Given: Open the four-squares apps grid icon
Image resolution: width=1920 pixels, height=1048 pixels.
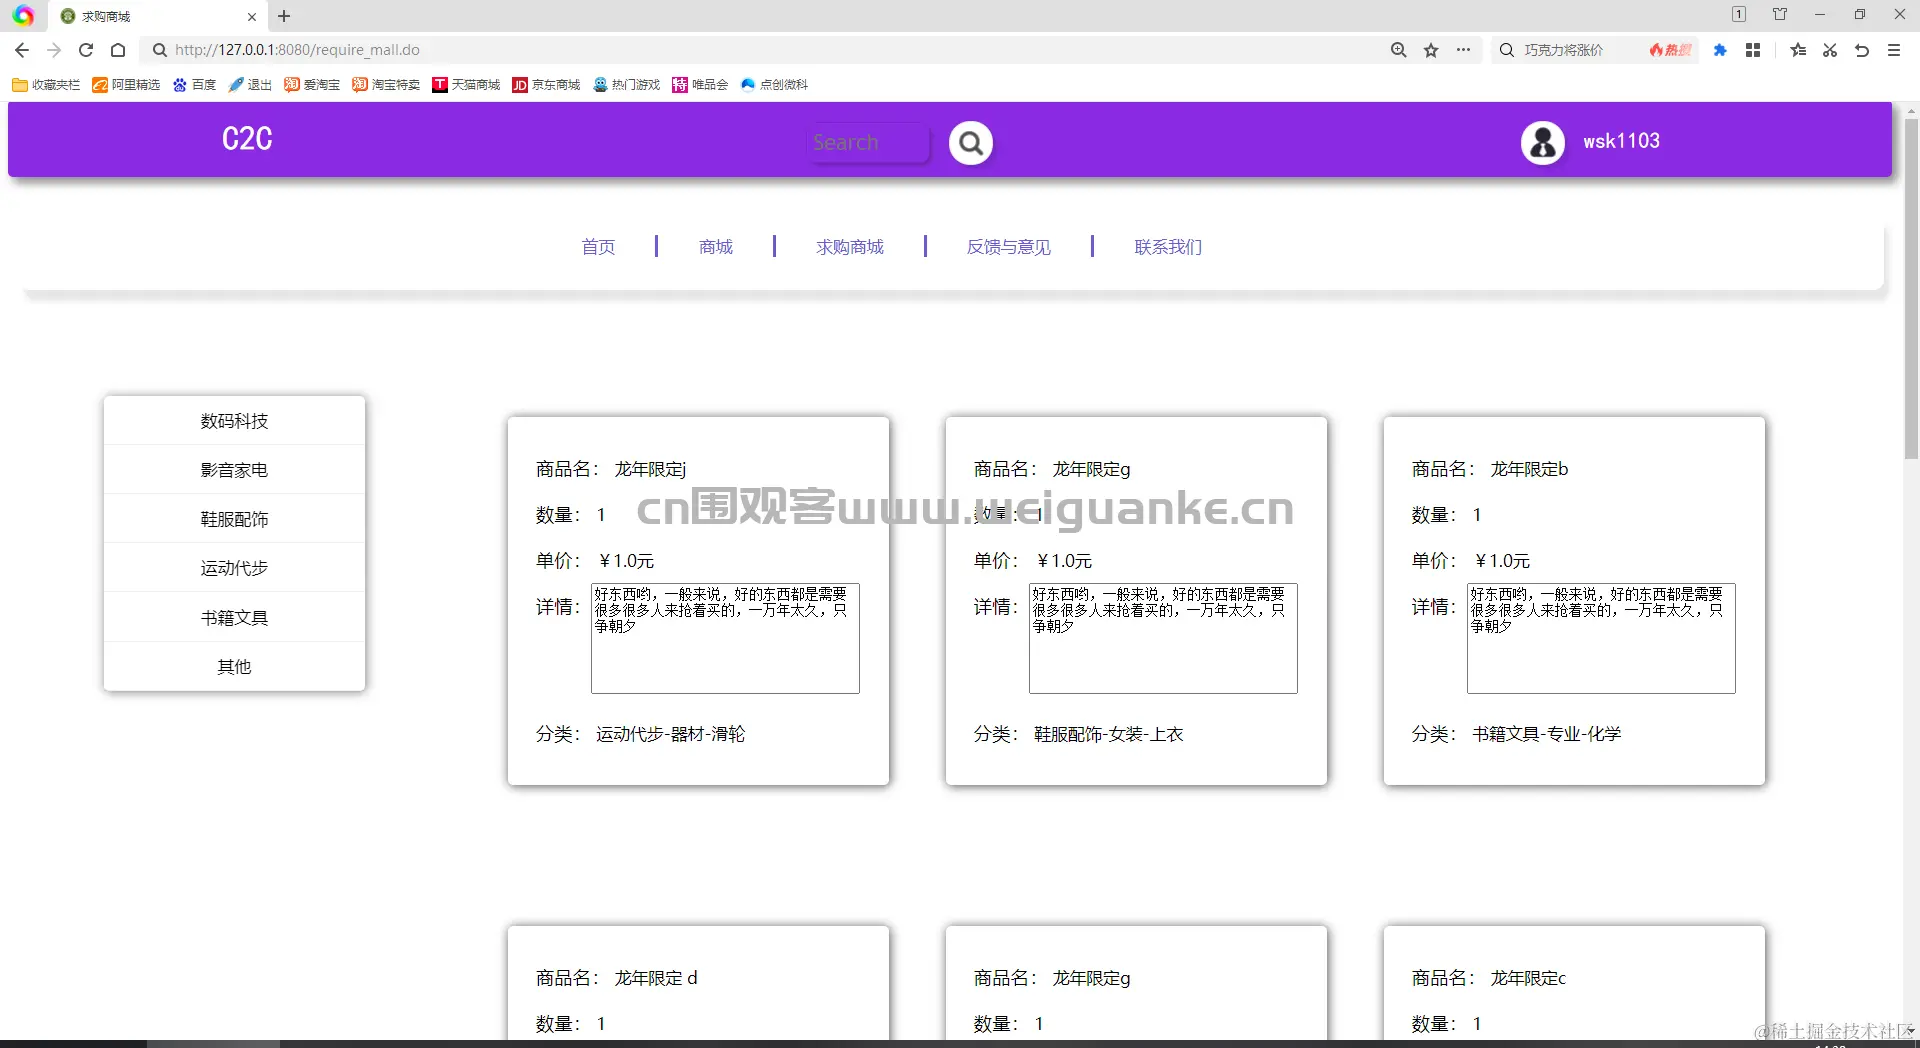Looking at the screenshot, I should tap(1753, 50).
